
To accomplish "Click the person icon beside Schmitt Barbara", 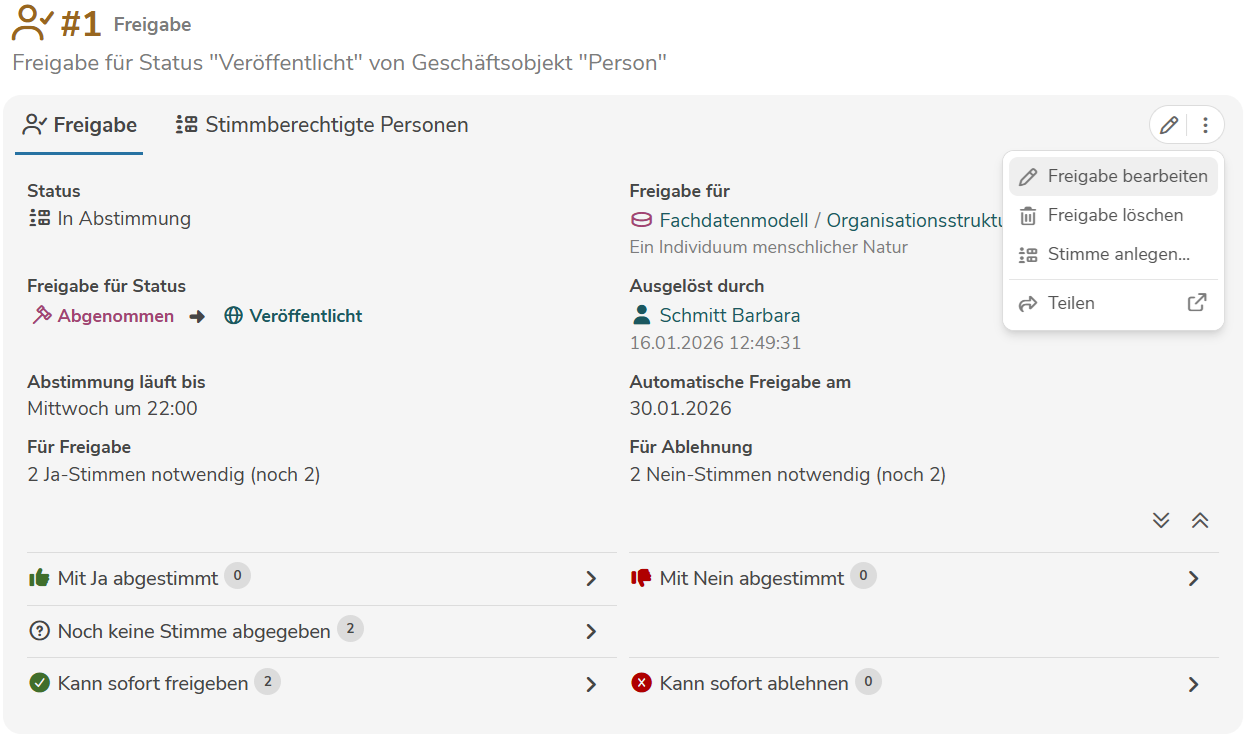I will point(639,314).
